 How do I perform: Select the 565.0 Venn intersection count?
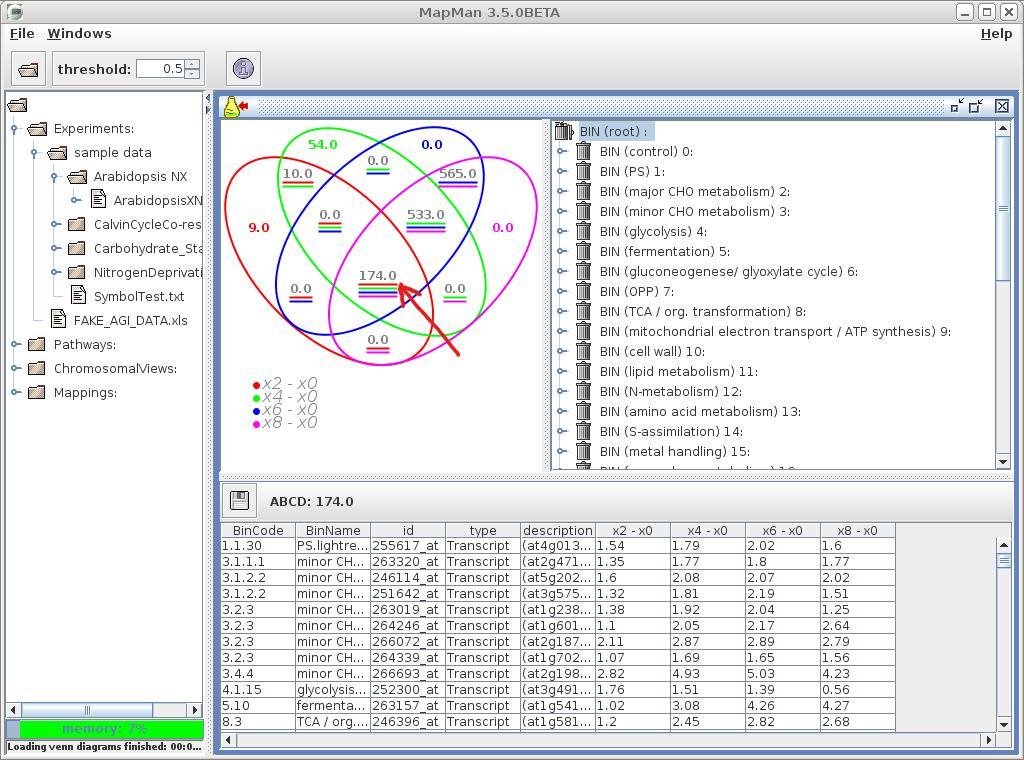pyautogui.click(x=457, y=173)
